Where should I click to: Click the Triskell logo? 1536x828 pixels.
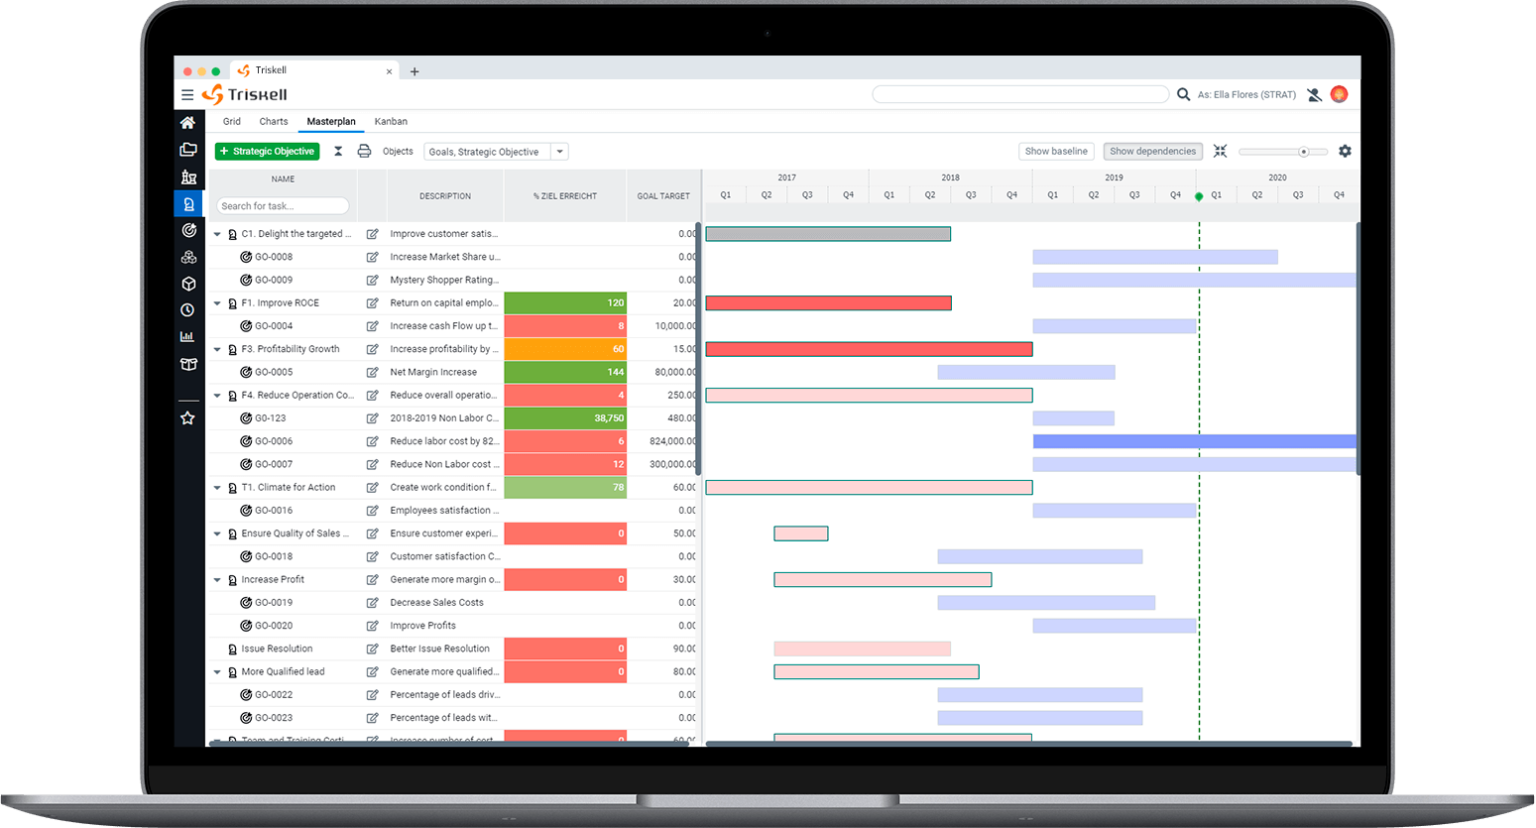point(245,95)
